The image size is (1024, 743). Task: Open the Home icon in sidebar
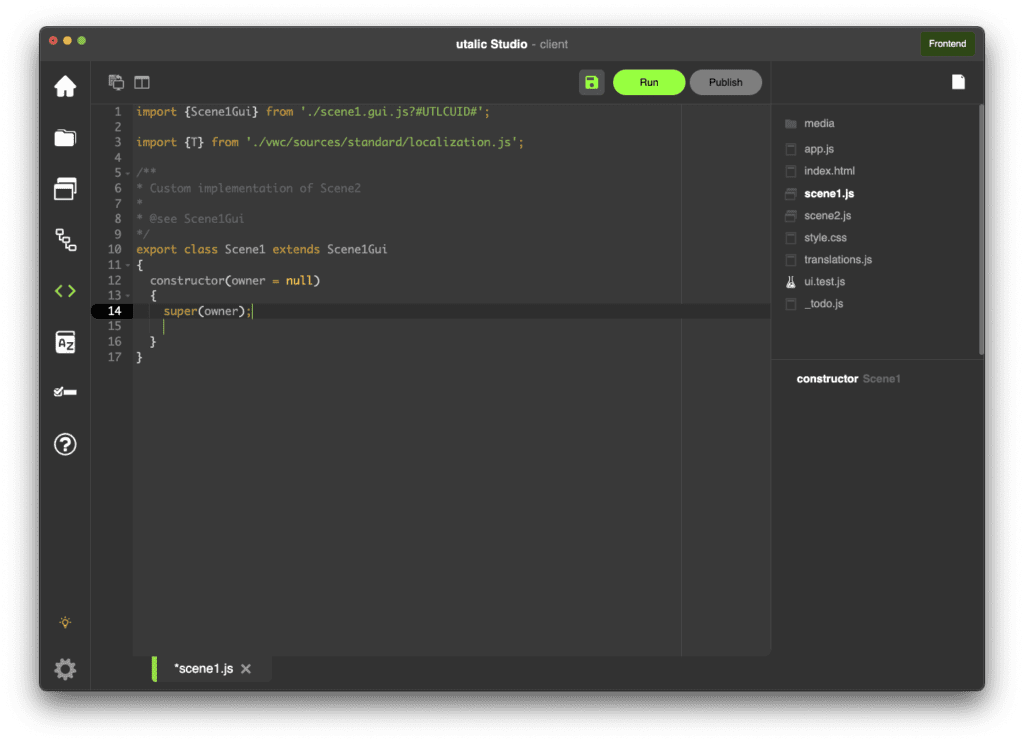(x=65, y=87)
